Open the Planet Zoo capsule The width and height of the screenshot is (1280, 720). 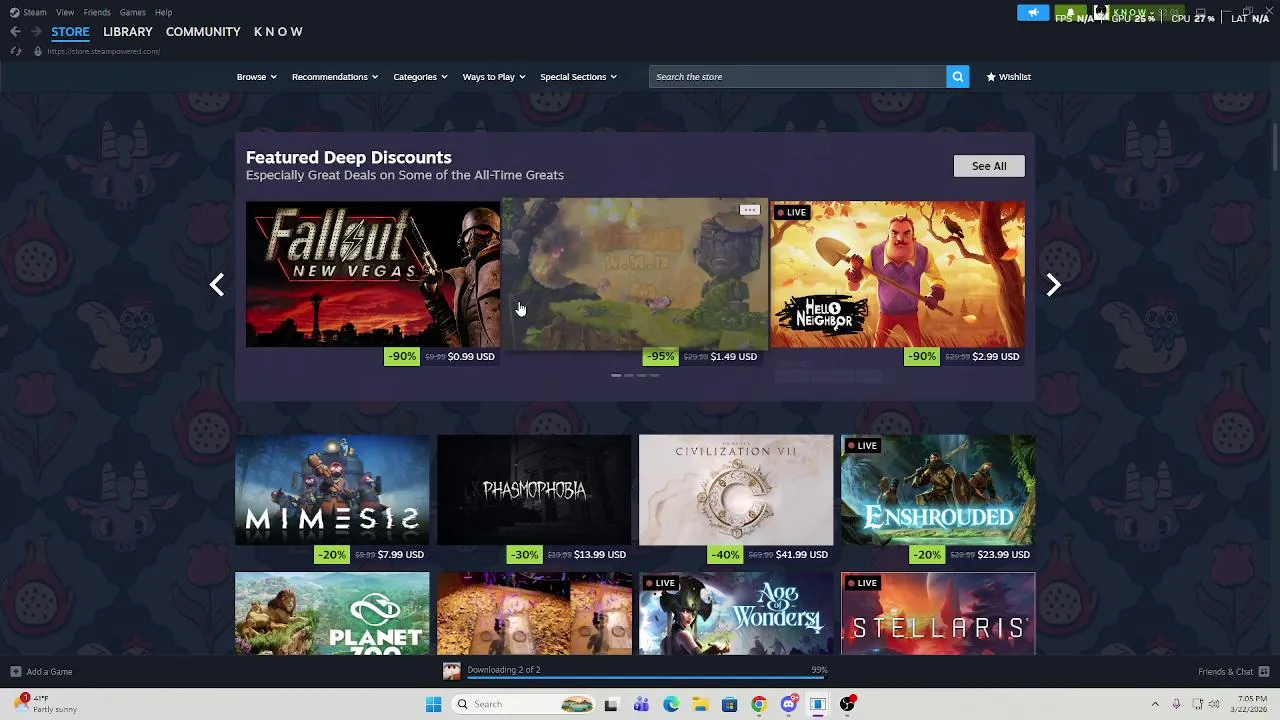(x=332, y=614)
